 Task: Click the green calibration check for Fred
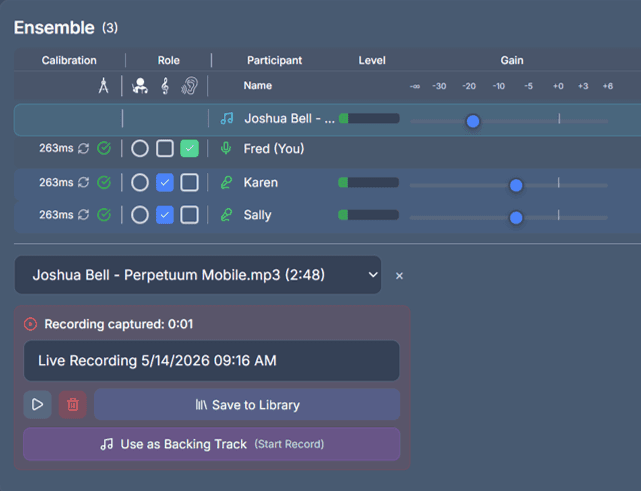click(104, 148)
